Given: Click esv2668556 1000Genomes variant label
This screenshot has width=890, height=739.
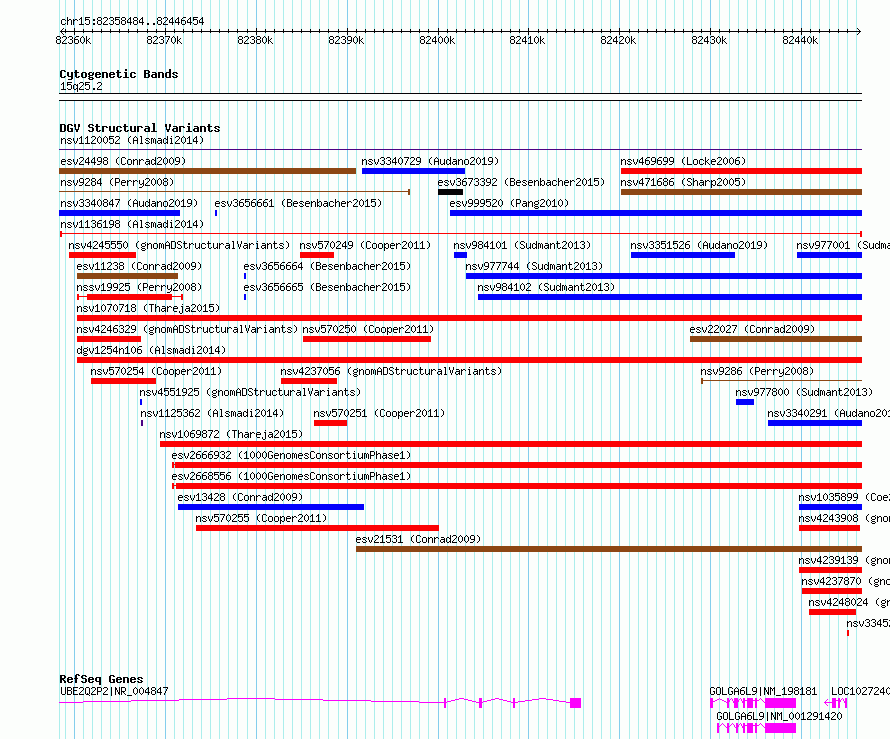Looking at the screenshot, I should (x=291, y=476).
